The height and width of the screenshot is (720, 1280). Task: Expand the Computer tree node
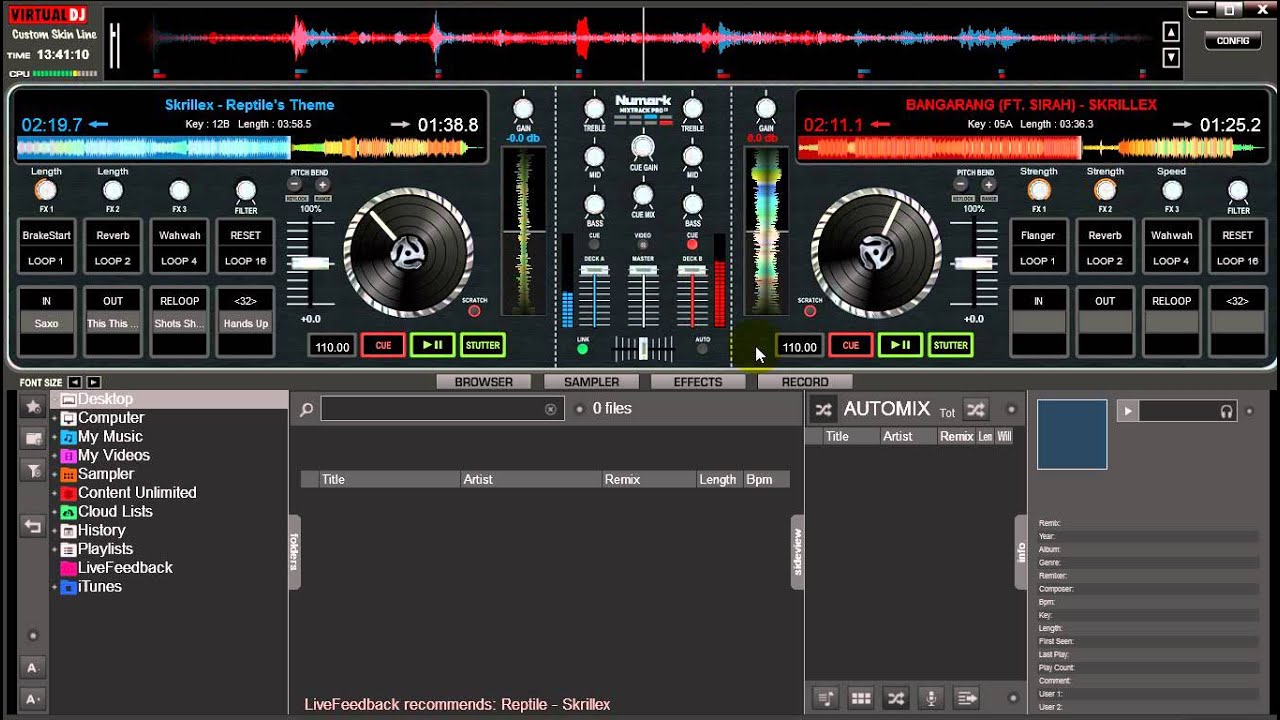coord(55,419)
